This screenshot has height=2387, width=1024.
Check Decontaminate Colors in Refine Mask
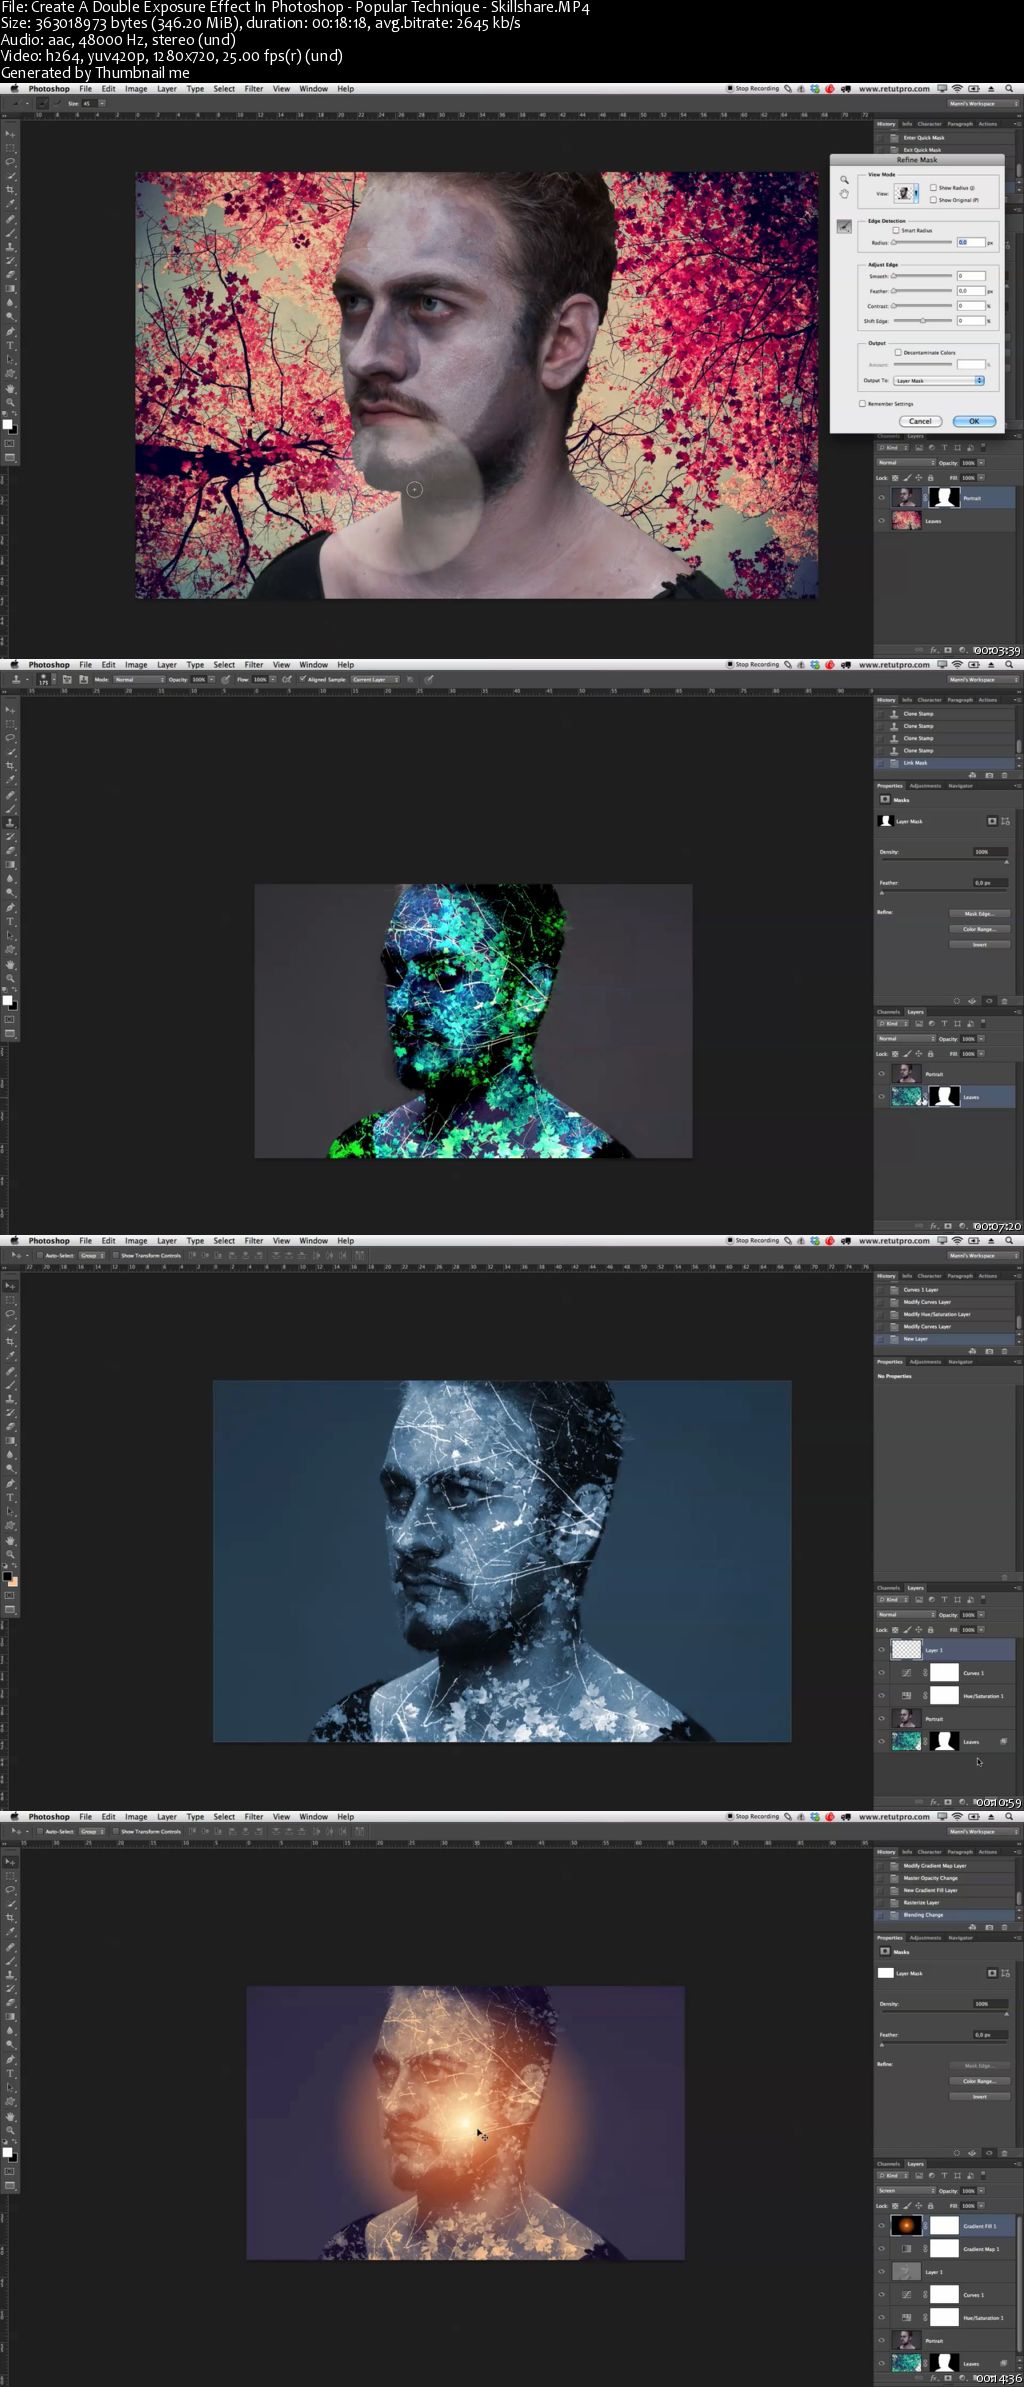(898, 352)
